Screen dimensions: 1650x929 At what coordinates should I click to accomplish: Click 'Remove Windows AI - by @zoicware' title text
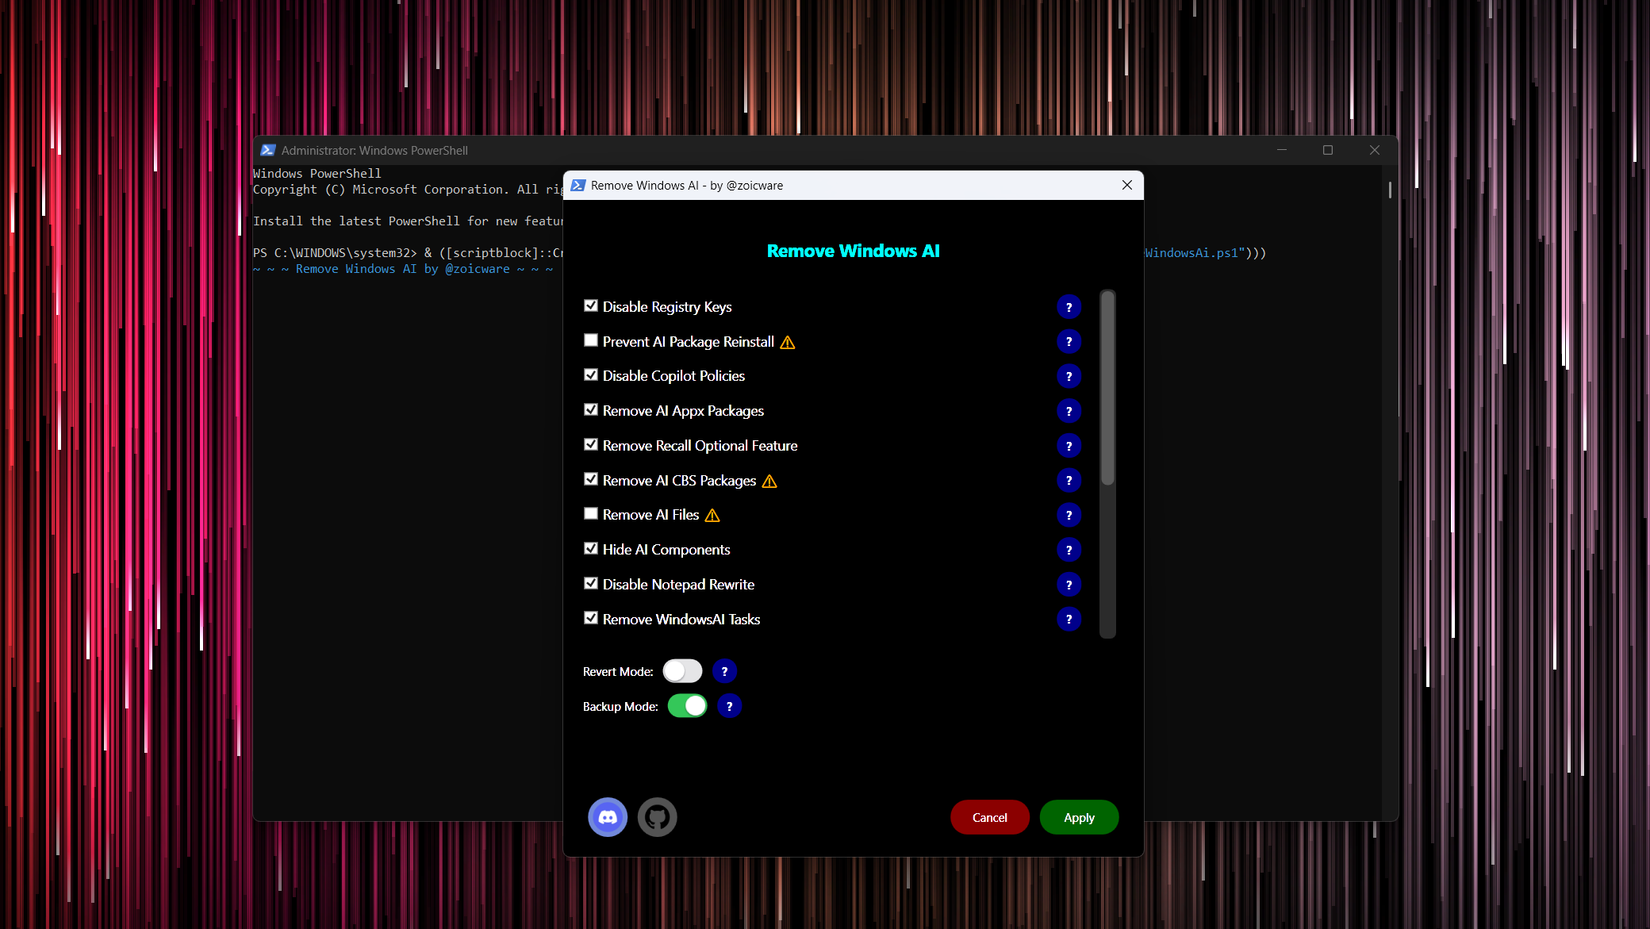coord(687,186)
